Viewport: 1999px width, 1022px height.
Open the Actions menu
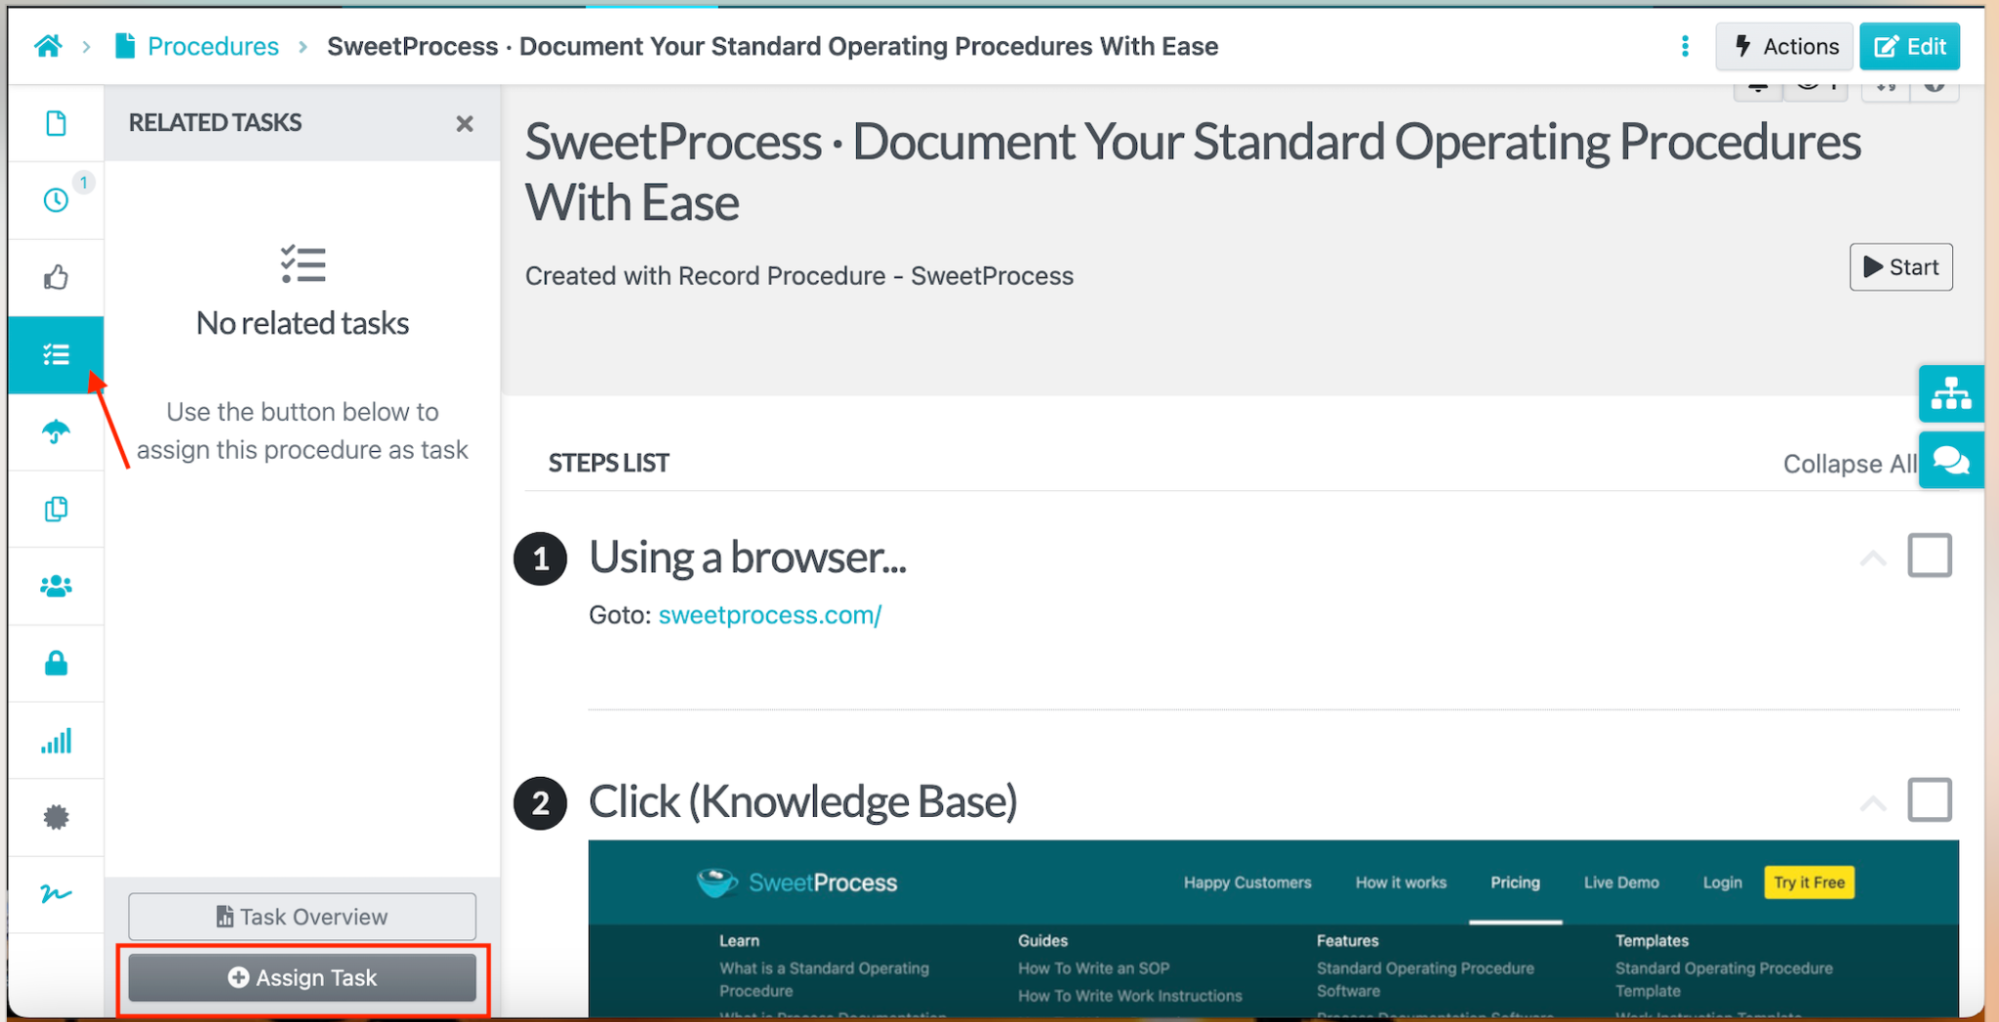pyautogui.click(x=1785, y=46)
